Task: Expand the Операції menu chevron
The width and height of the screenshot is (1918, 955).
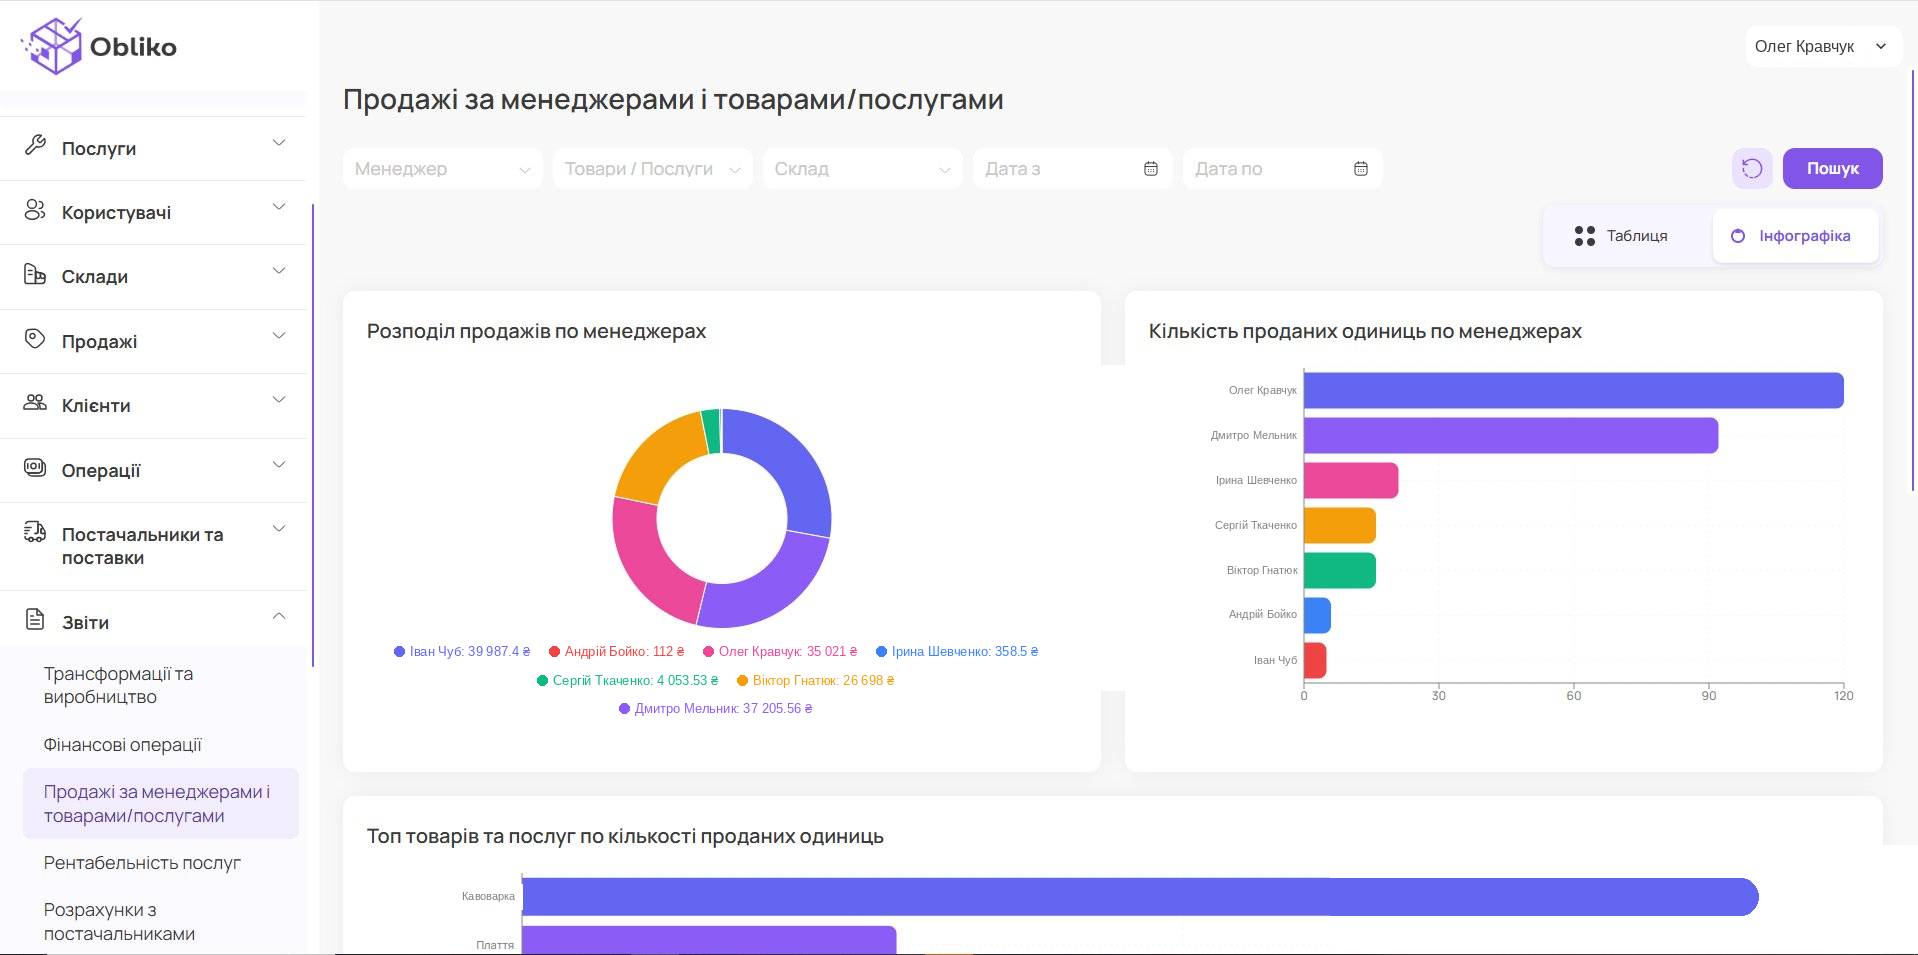Action: click(x=279, y=464)
